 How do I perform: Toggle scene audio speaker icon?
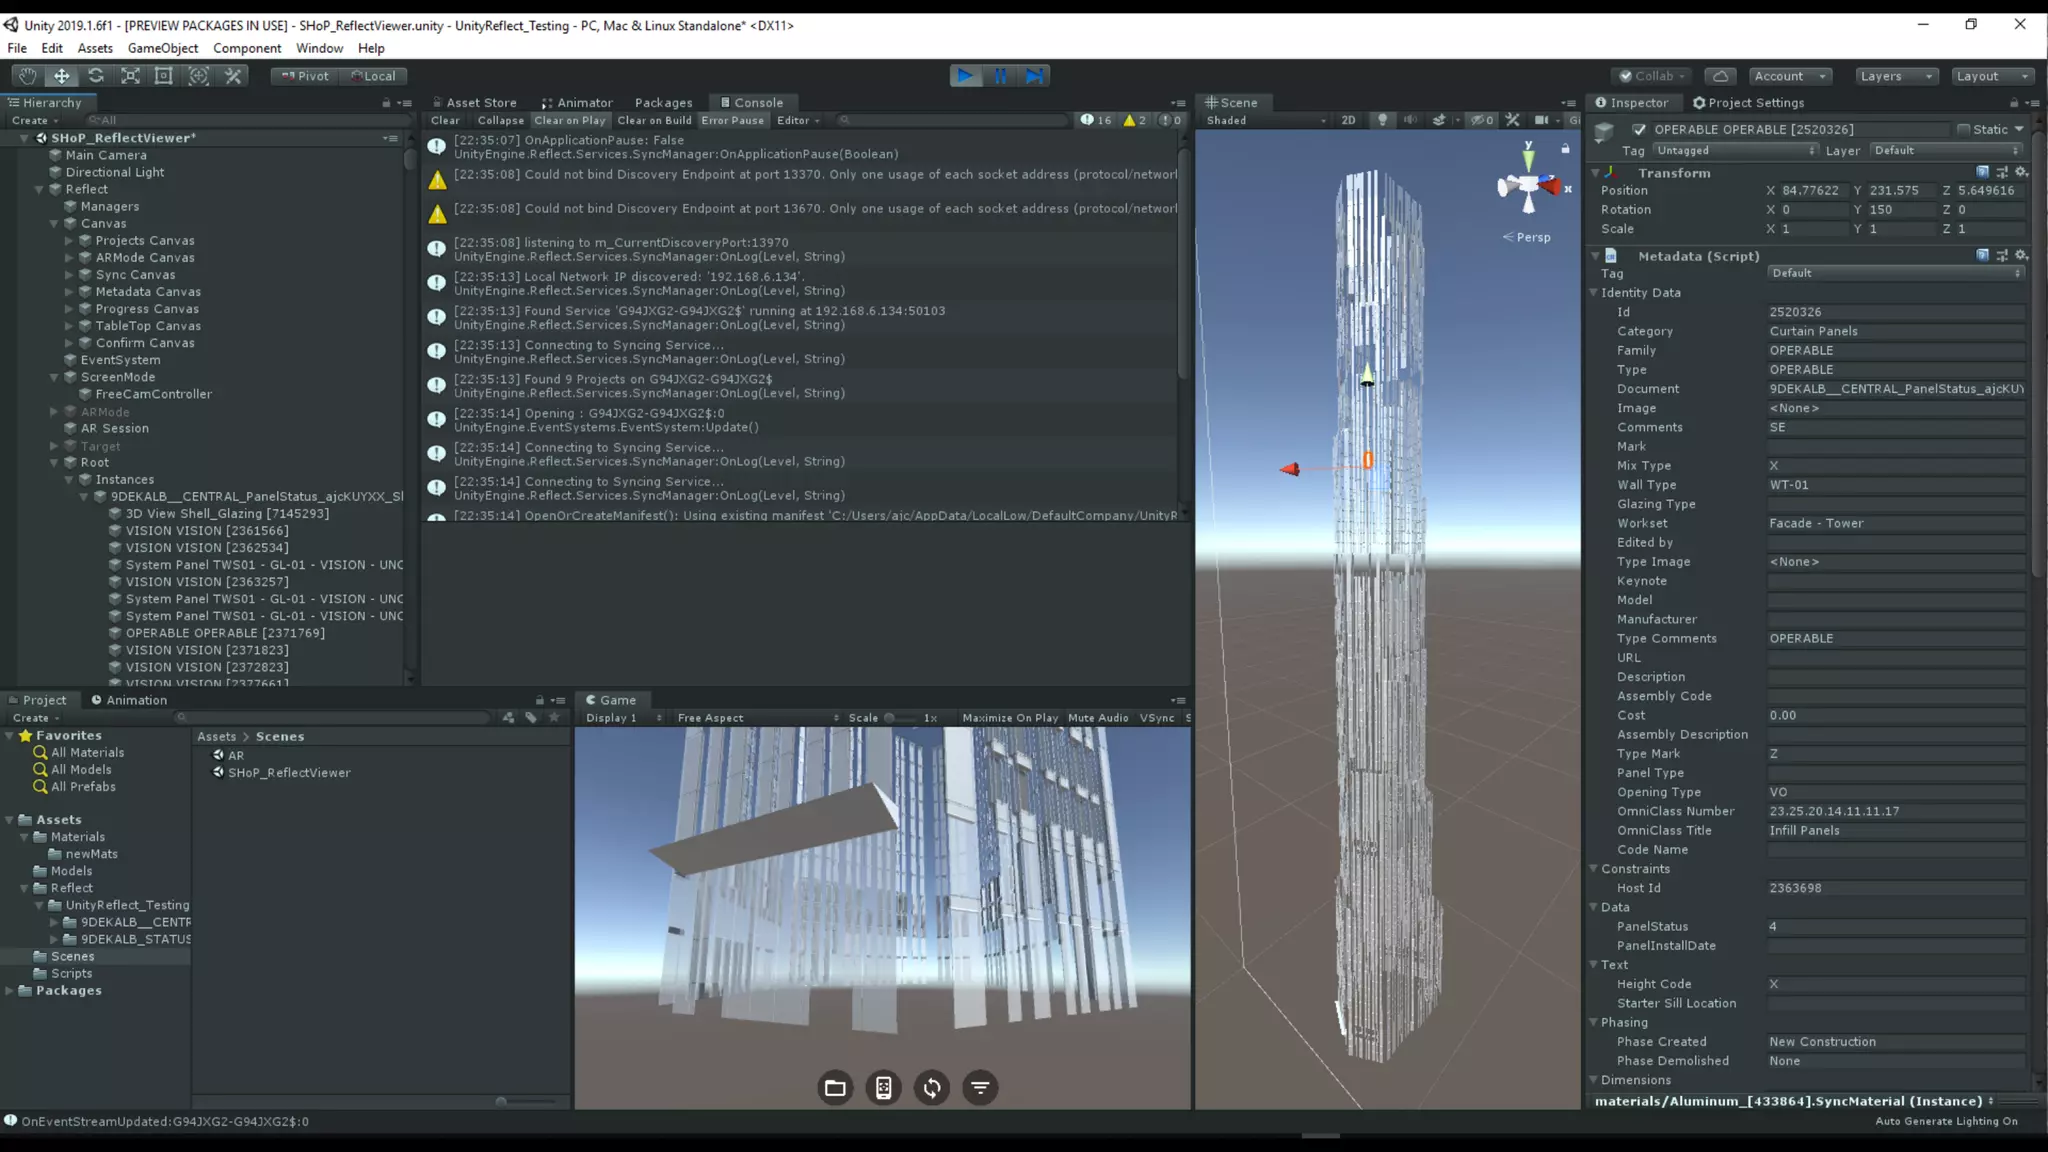(1410, 120)
